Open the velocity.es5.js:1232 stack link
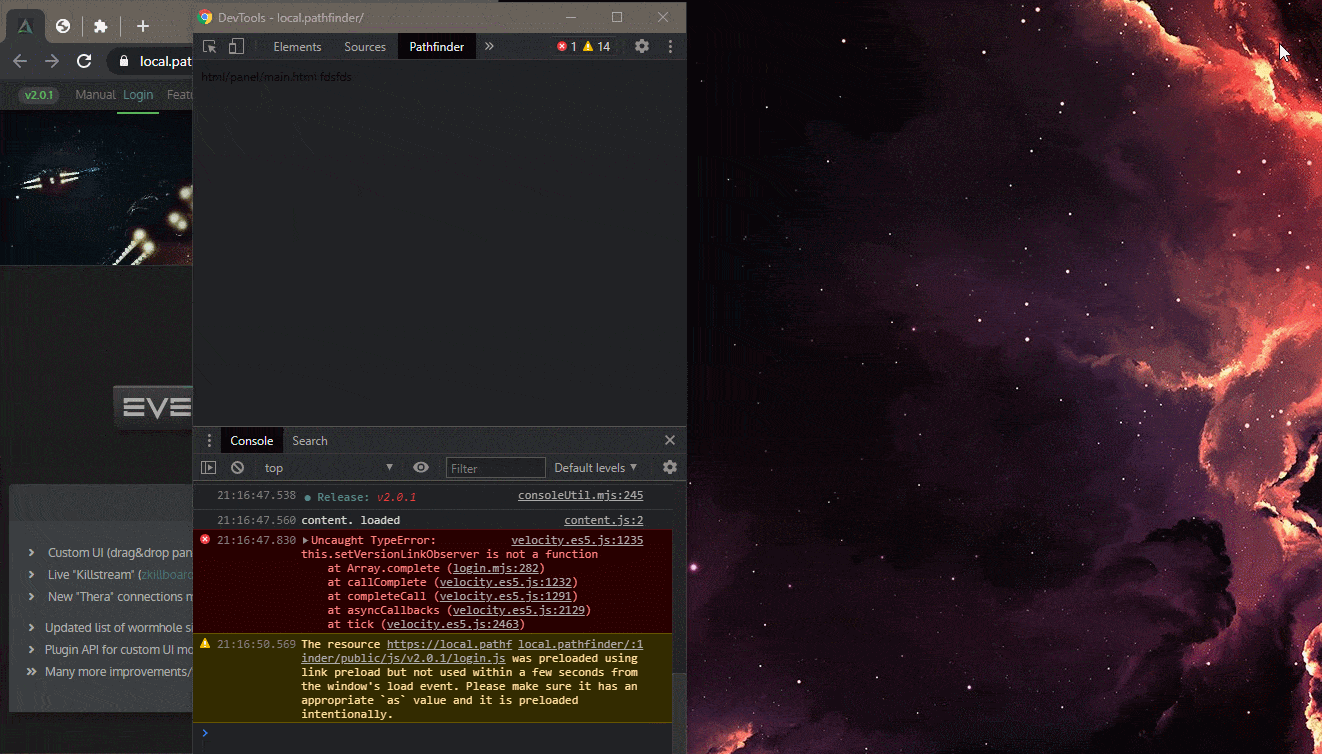 (x=505, y=583)
